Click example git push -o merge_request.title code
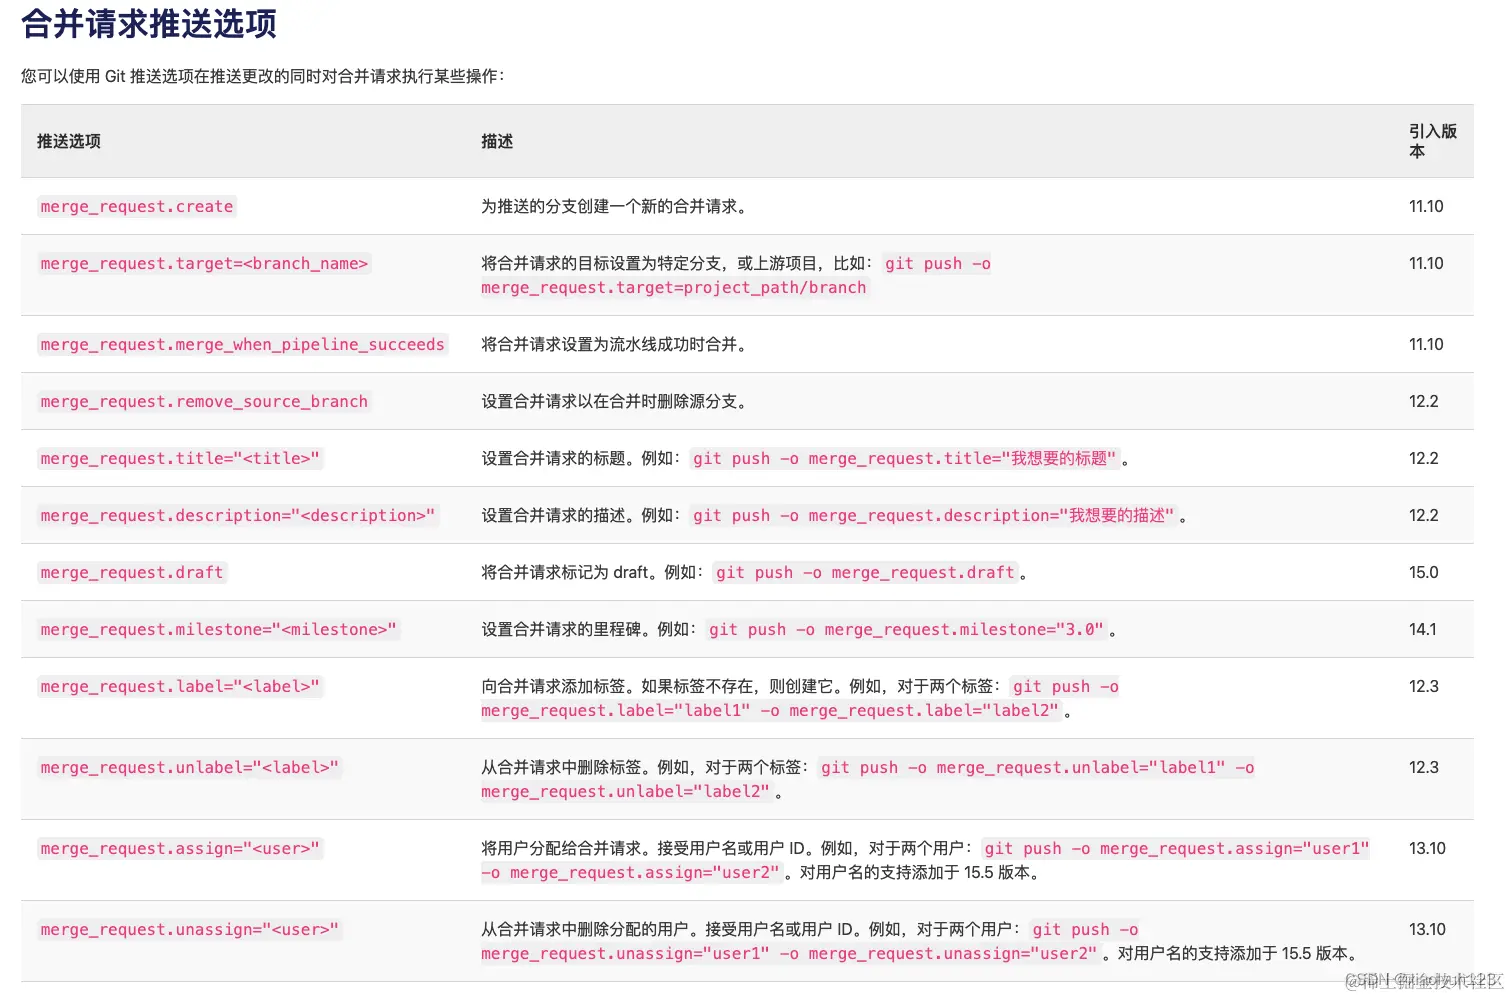Image resolution: width=1511 pixels, height=998 pixels. [904, 458]
